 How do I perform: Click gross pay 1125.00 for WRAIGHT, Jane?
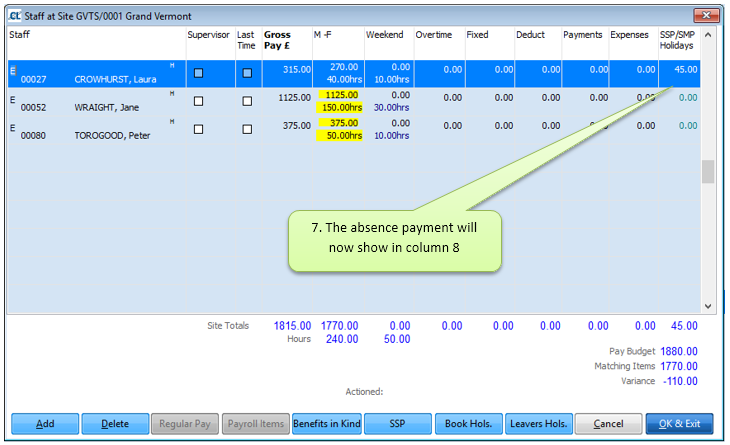tap(295, 98)
